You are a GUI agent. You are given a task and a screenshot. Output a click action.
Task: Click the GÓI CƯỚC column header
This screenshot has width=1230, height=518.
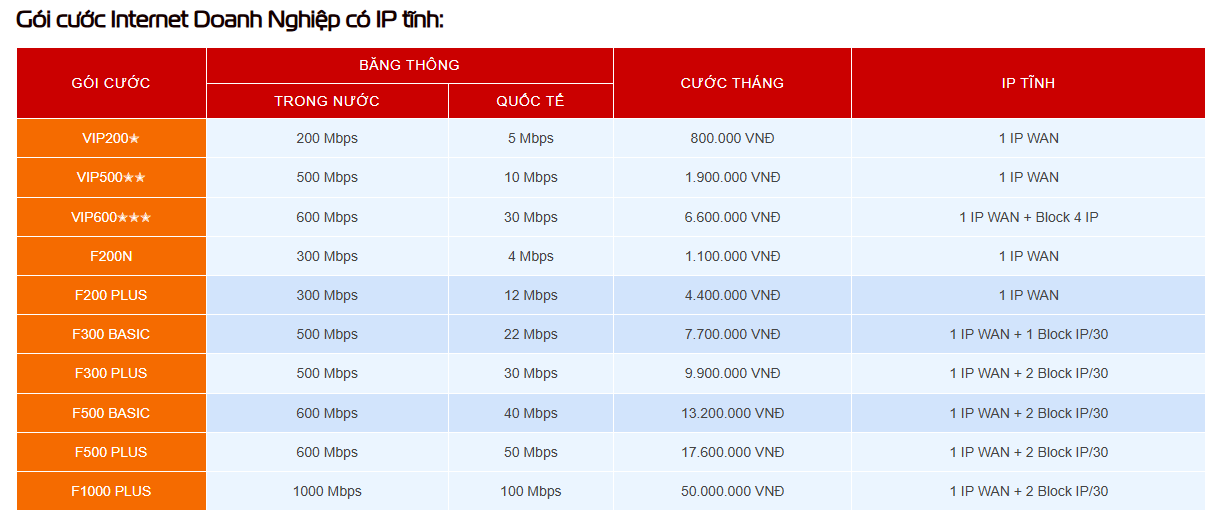point(111,83)
